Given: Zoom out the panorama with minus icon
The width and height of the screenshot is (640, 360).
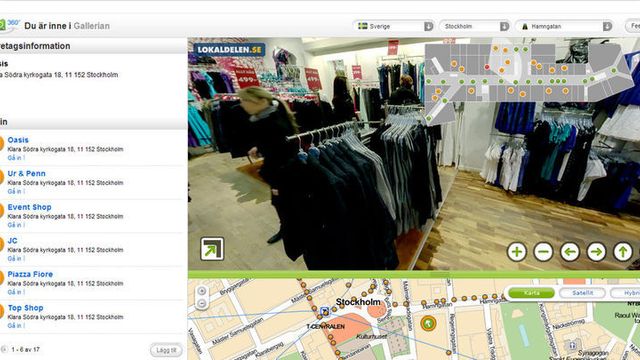Looking at the screenshot, I should pos(543,252).
